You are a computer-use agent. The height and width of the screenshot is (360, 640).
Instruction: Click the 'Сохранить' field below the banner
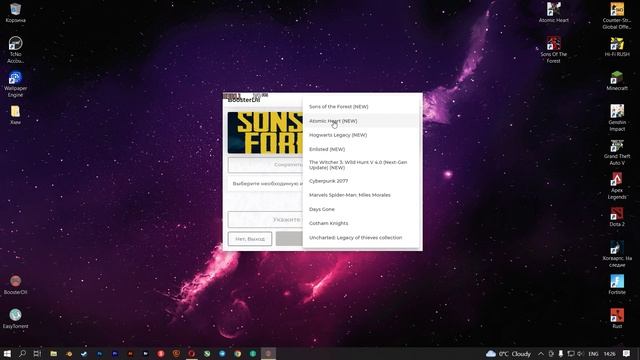click(x=265, y=165)
